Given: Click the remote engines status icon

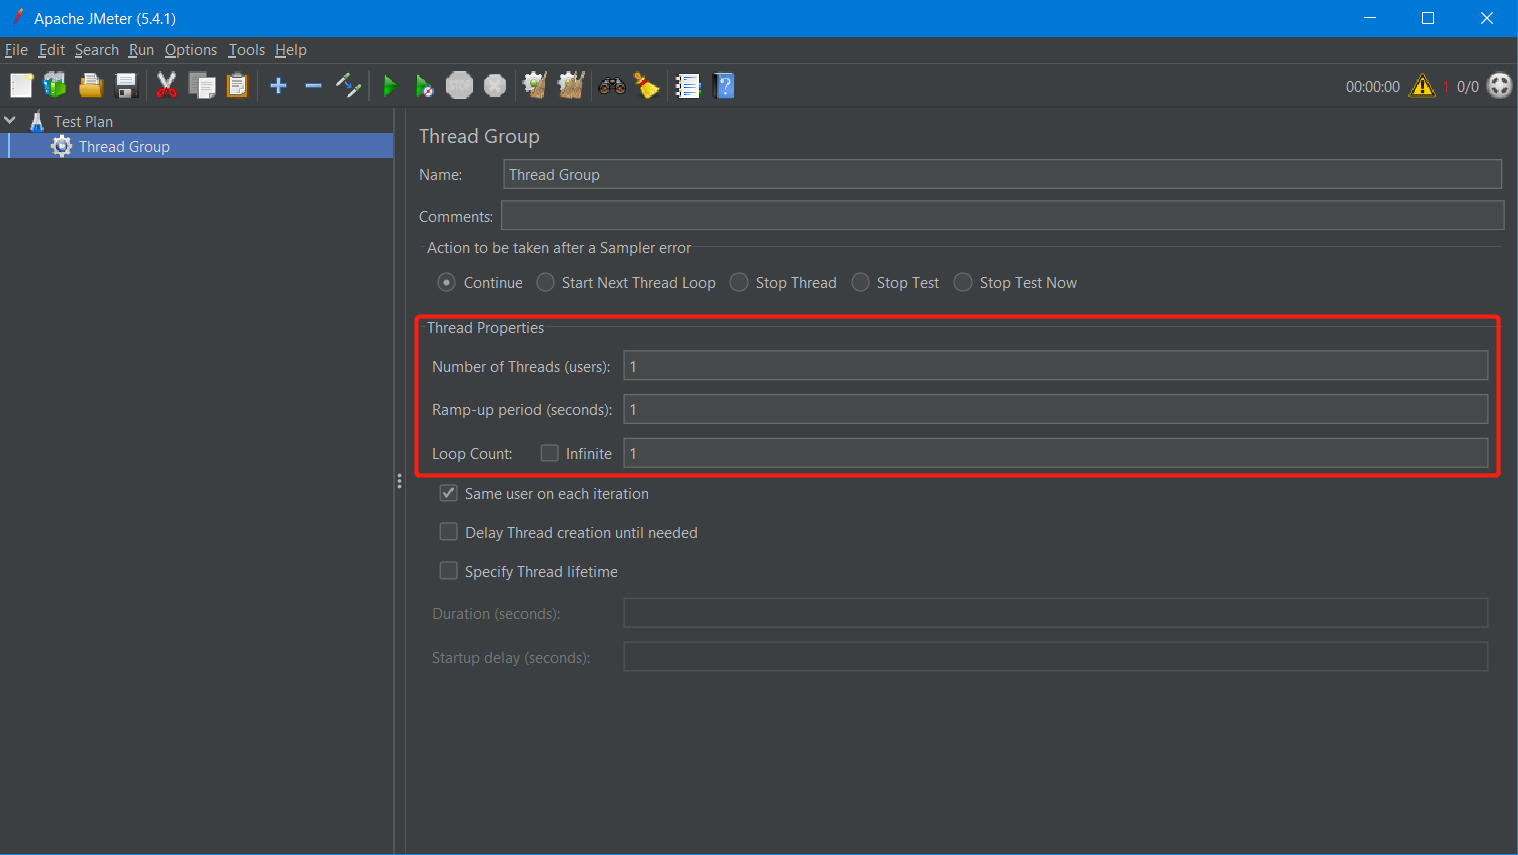Looking at the screenshot, I should (1500, 86).
